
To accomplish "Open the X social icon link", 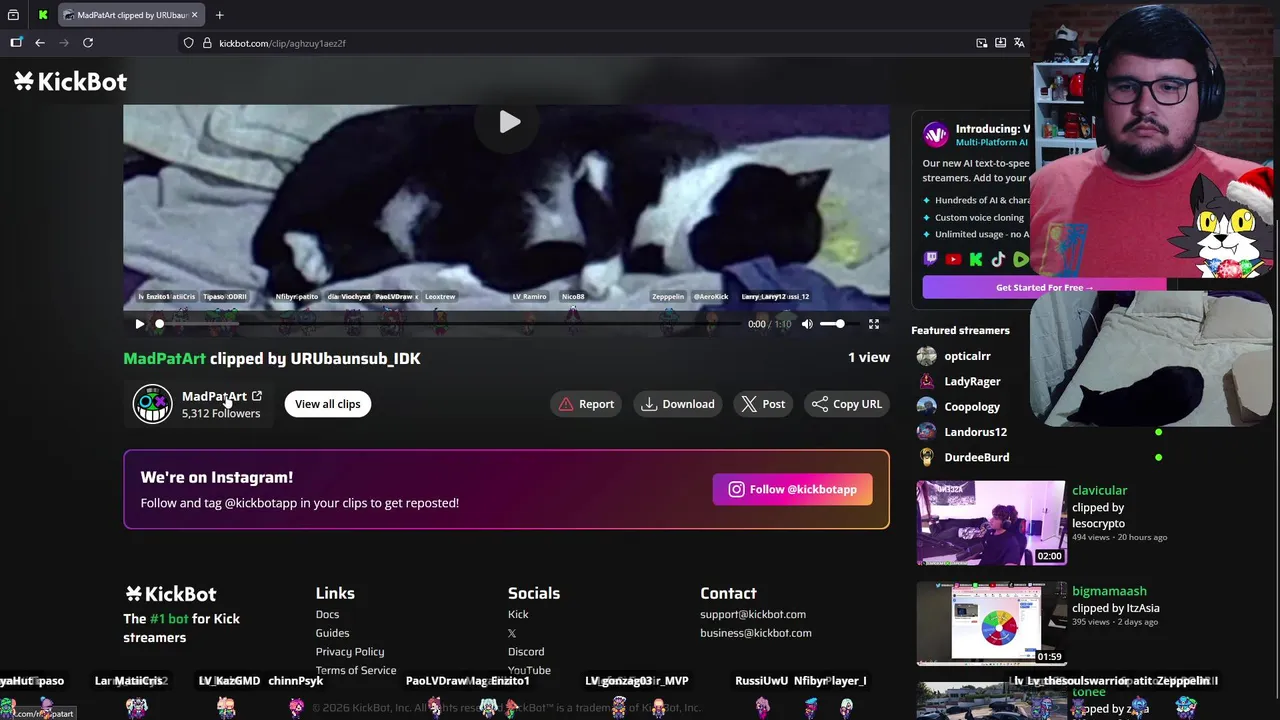I will pos(512,633).
